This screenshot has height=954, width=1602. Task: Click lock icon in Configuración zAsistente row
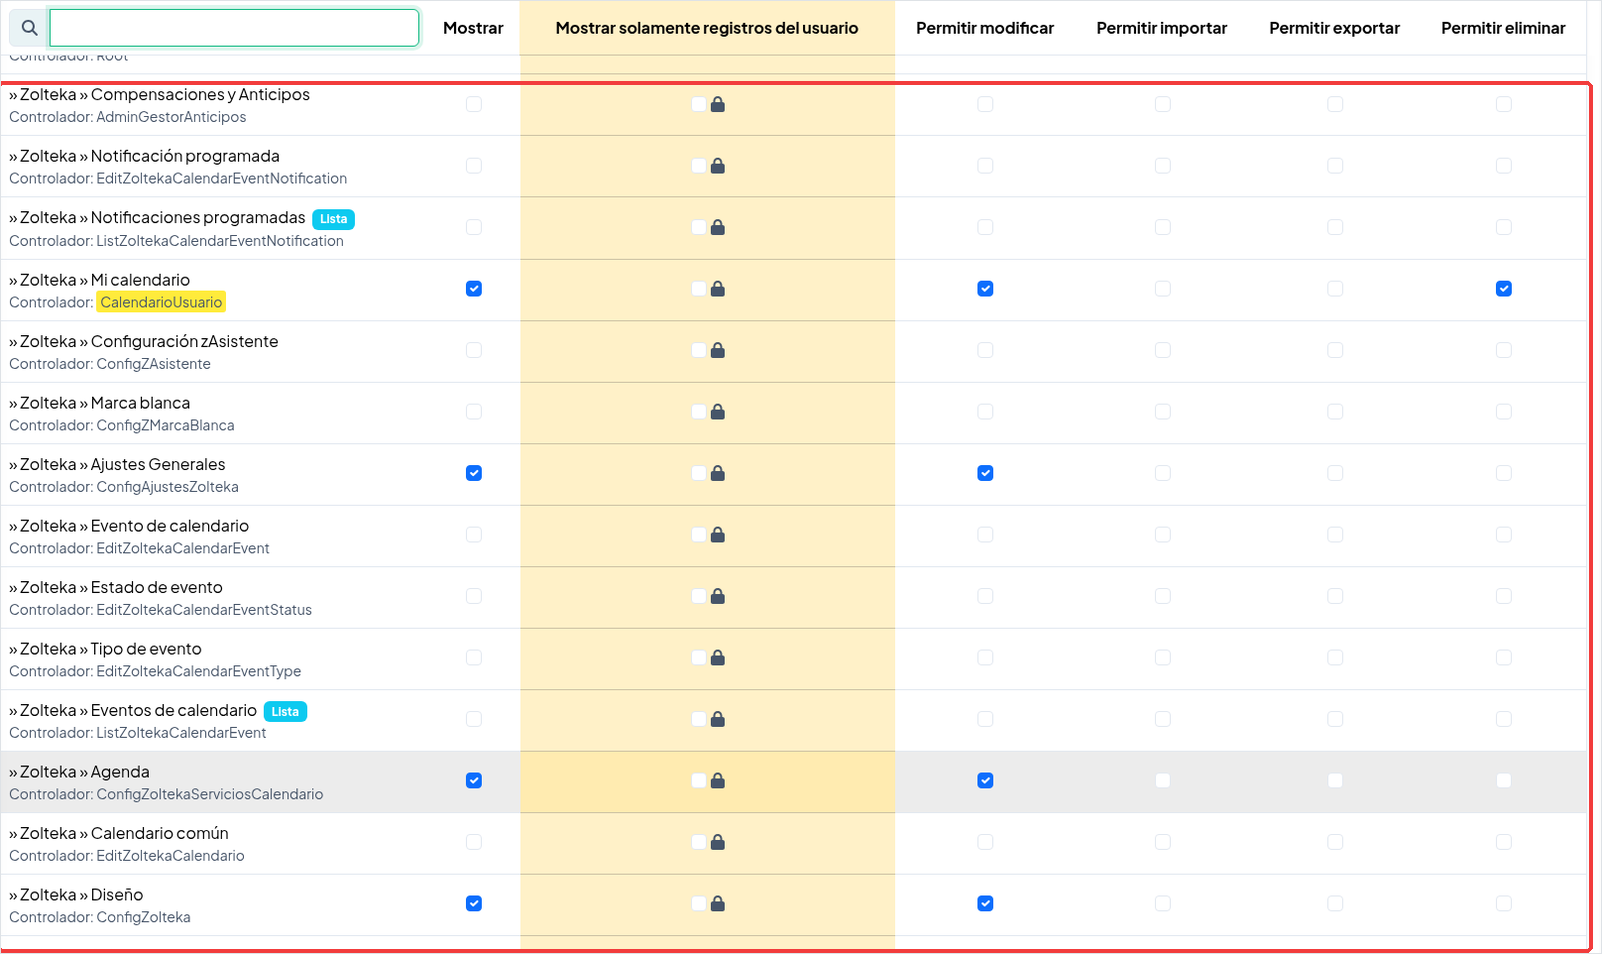pyautogui.click(x=718, y=350)
